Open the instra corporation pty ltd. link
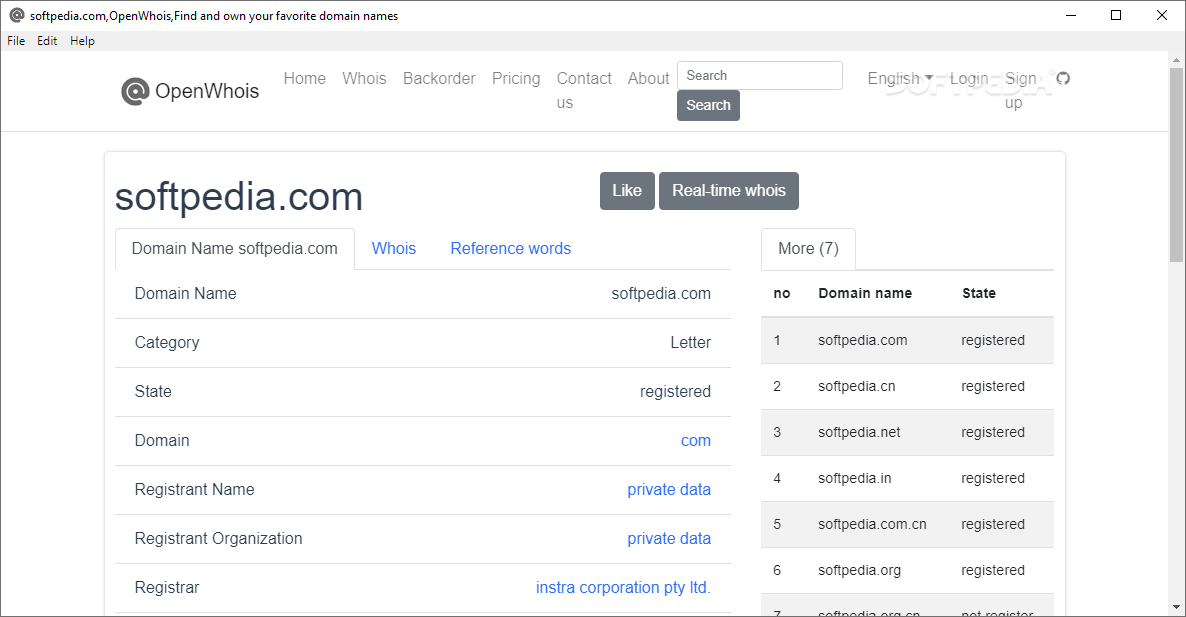 623,588
